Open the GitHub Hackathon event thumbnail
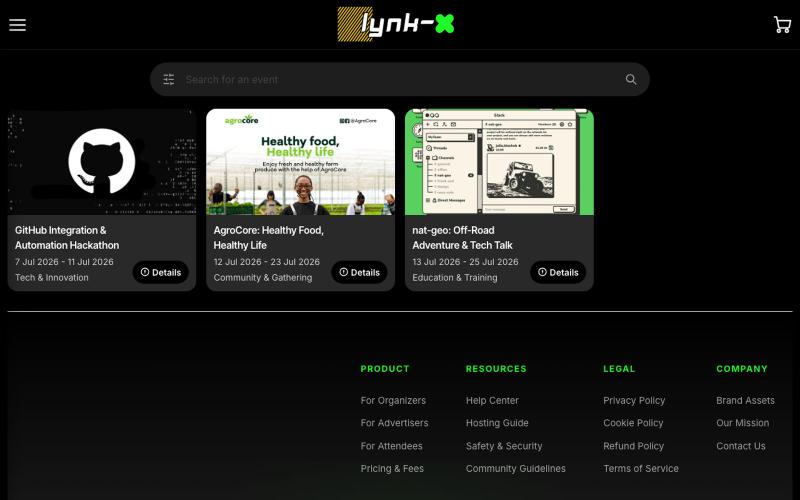Screen dimensions: 800x500 [102, 162]
